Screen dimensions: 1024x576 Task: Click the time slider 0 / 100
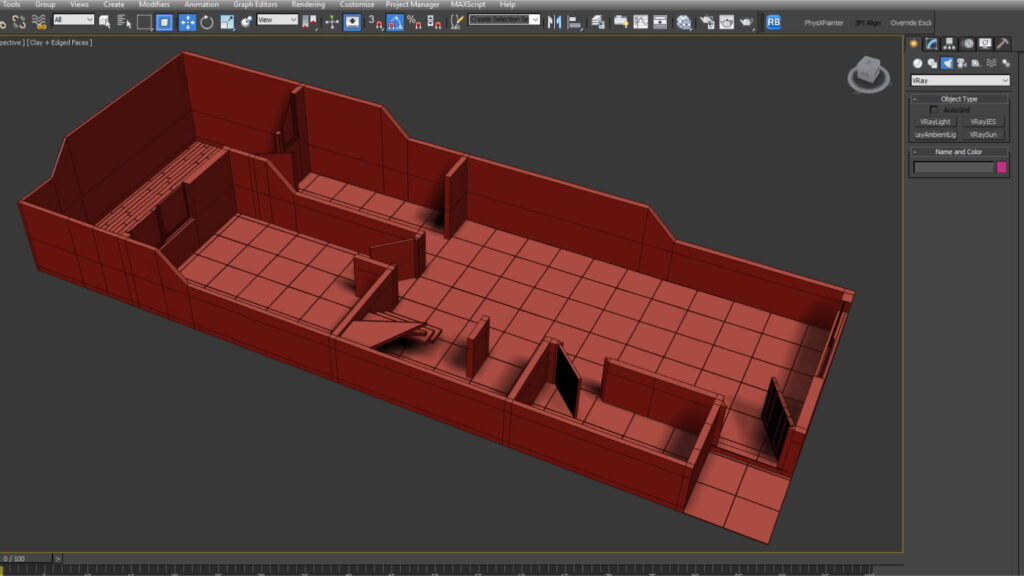tap(26, 558)
